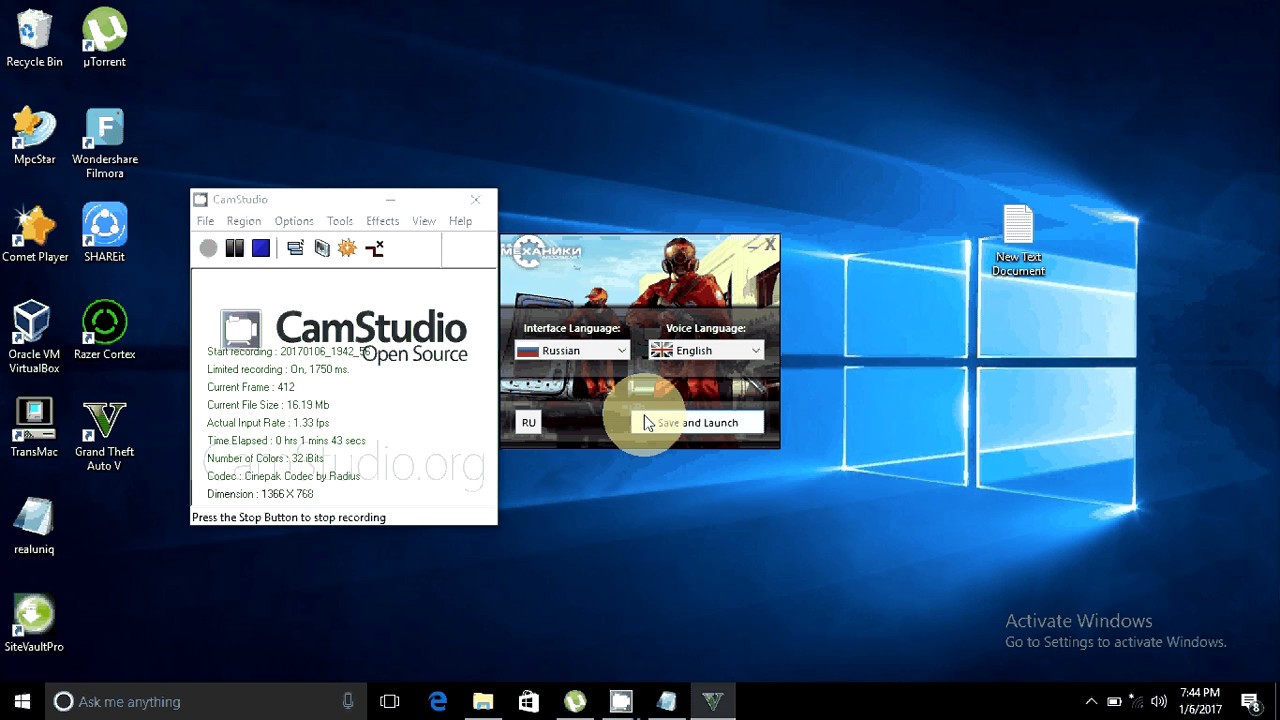Viewport: 1280px width, 720px height.
Task: Expand the Interface Language dropdown
Action: 572,350
